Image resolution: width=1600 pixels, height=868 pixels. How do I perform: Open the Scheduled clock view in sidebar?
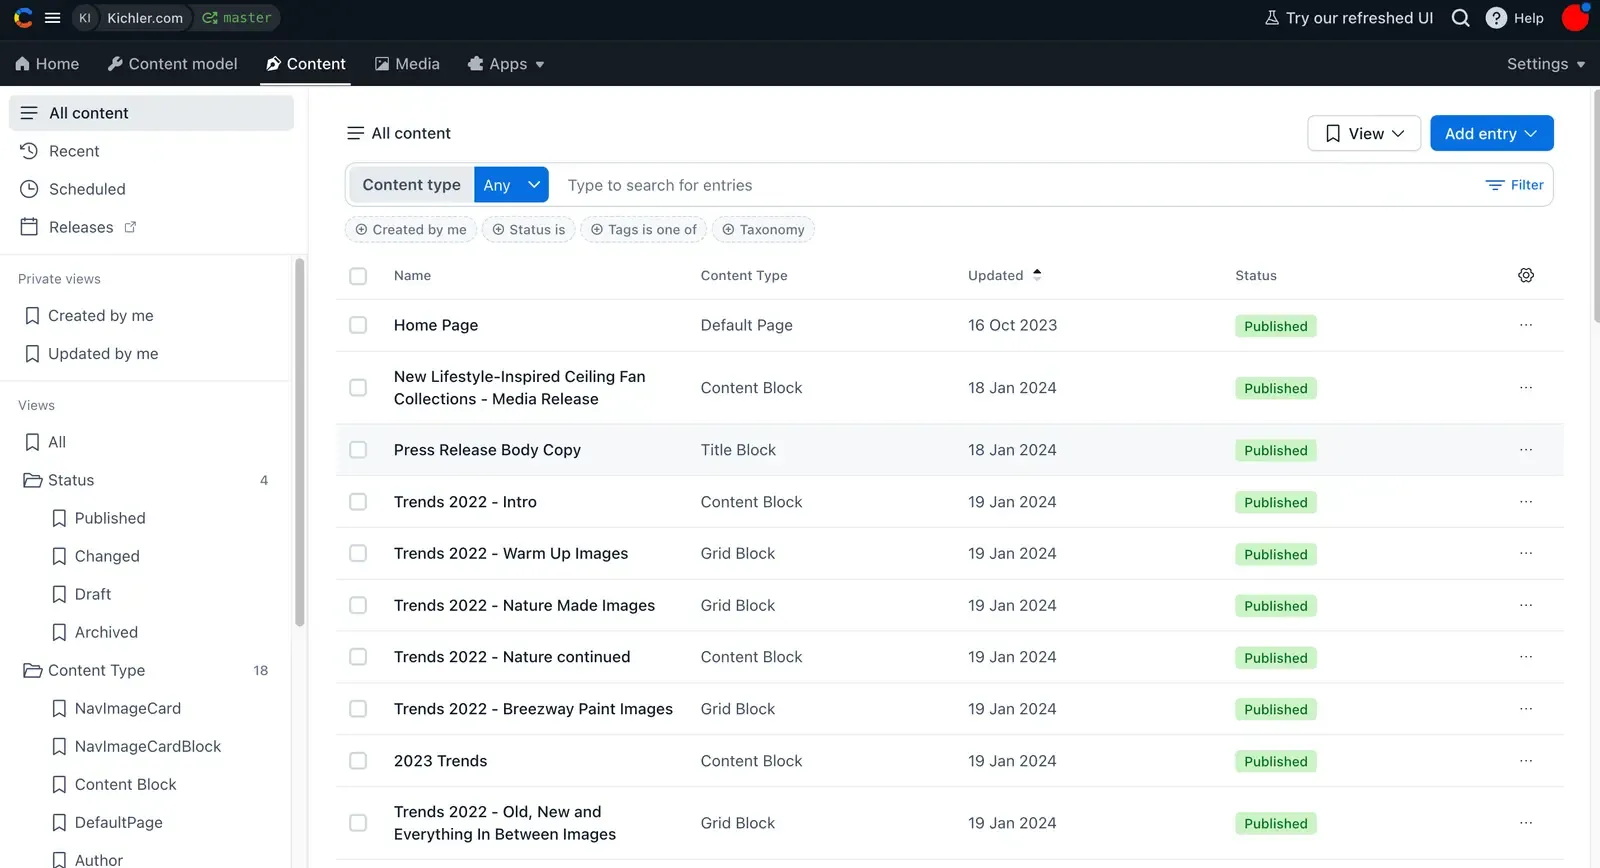click(x=87, y=189)
